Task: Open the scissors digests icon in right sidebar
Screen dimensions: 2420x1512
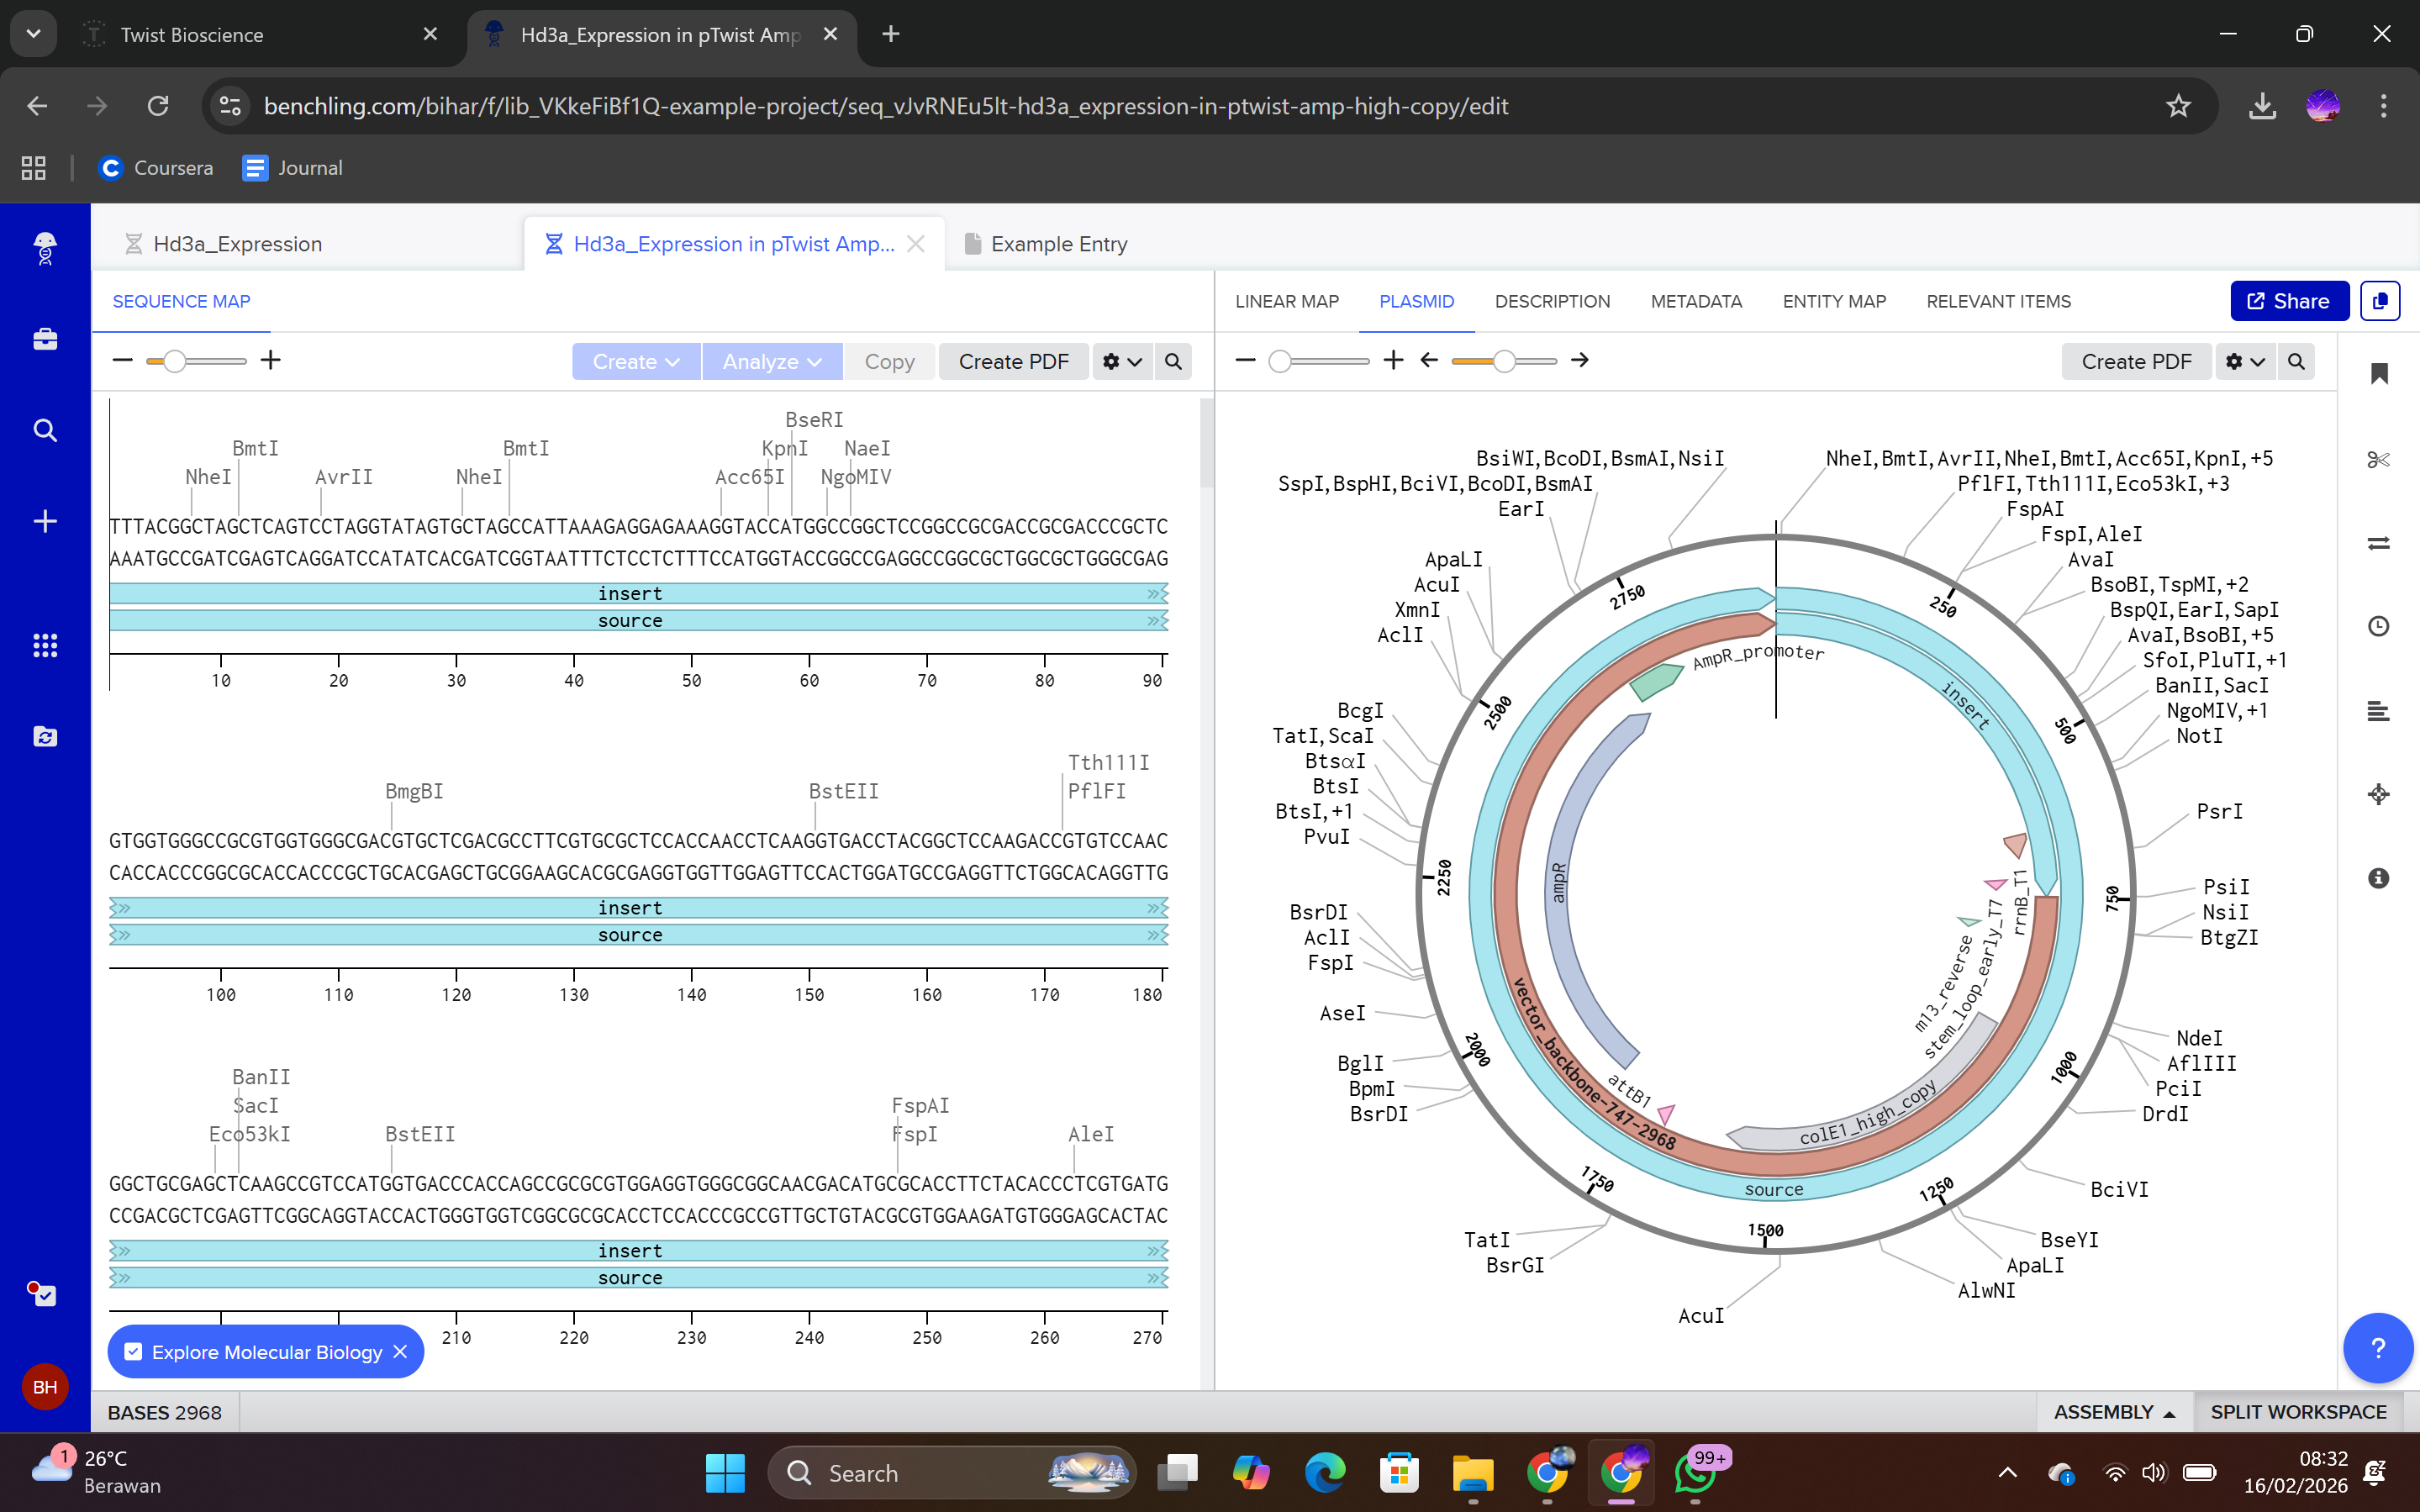Action: coord(2378,459)
